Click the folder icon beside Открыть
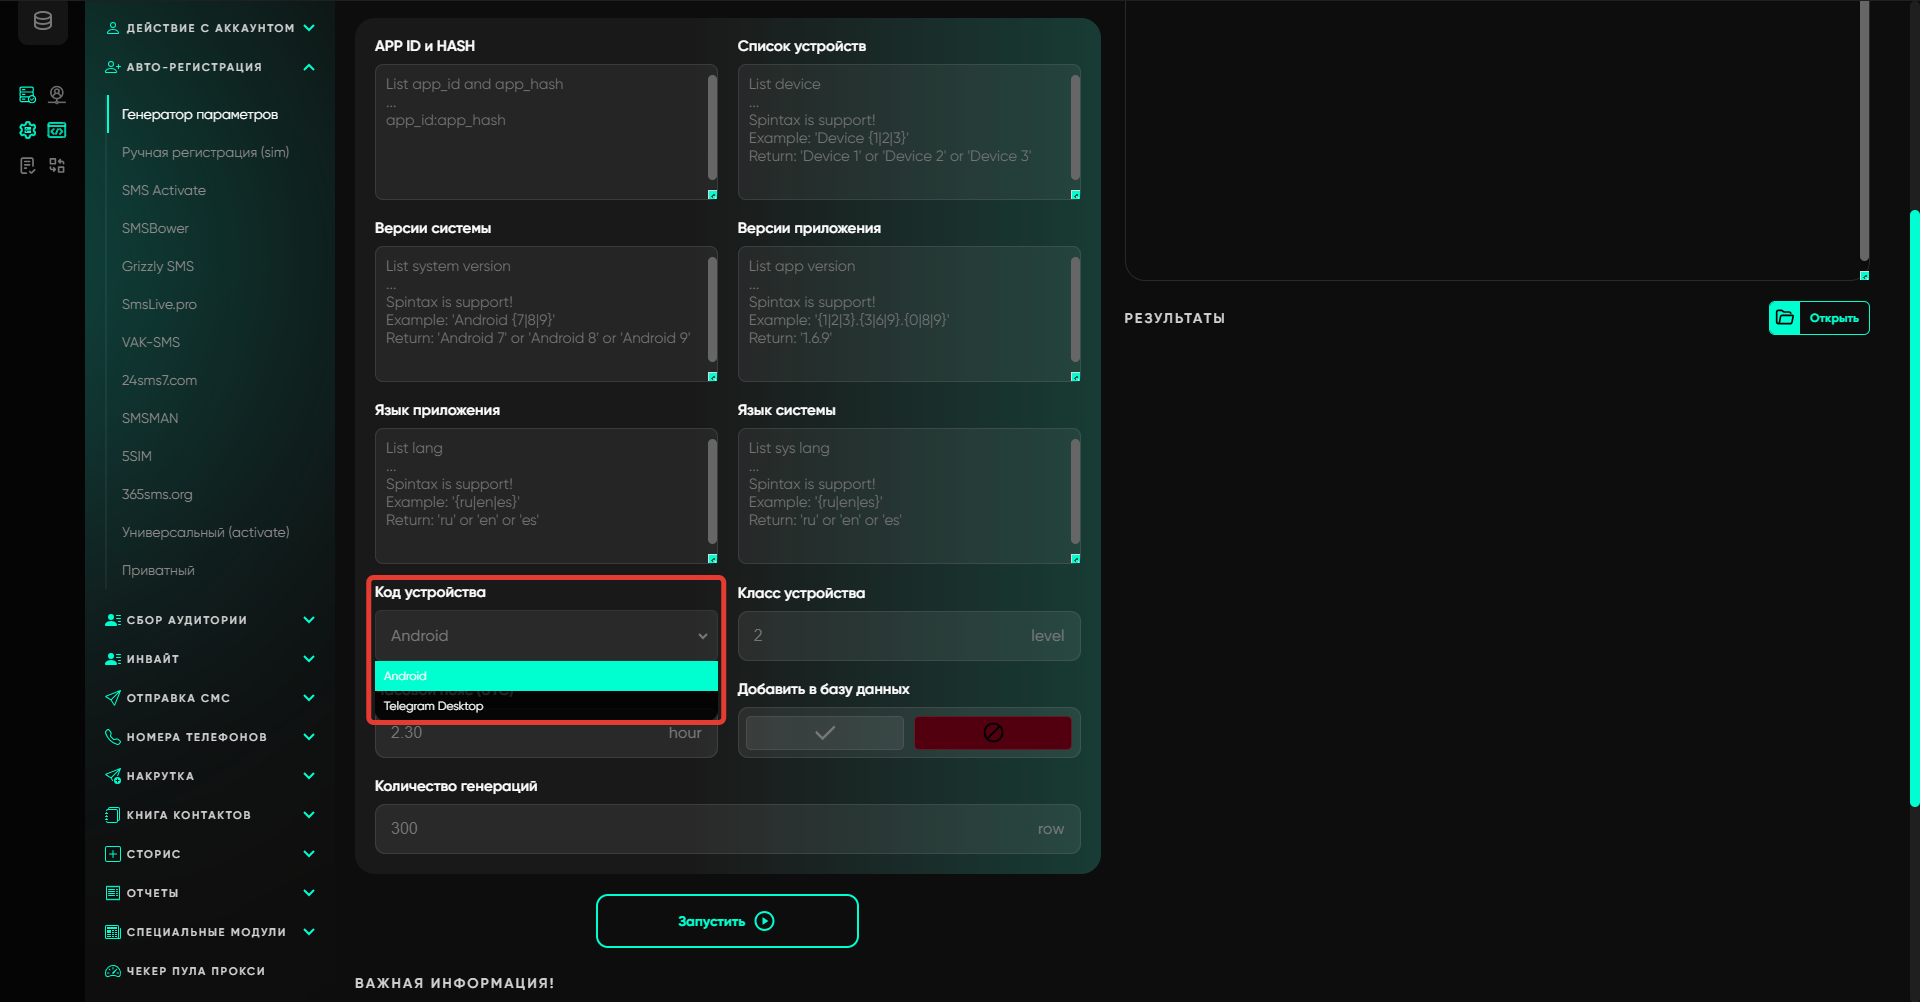Image resolution: width=1920 pixels, height=1002 pixels. [1785, 318]
